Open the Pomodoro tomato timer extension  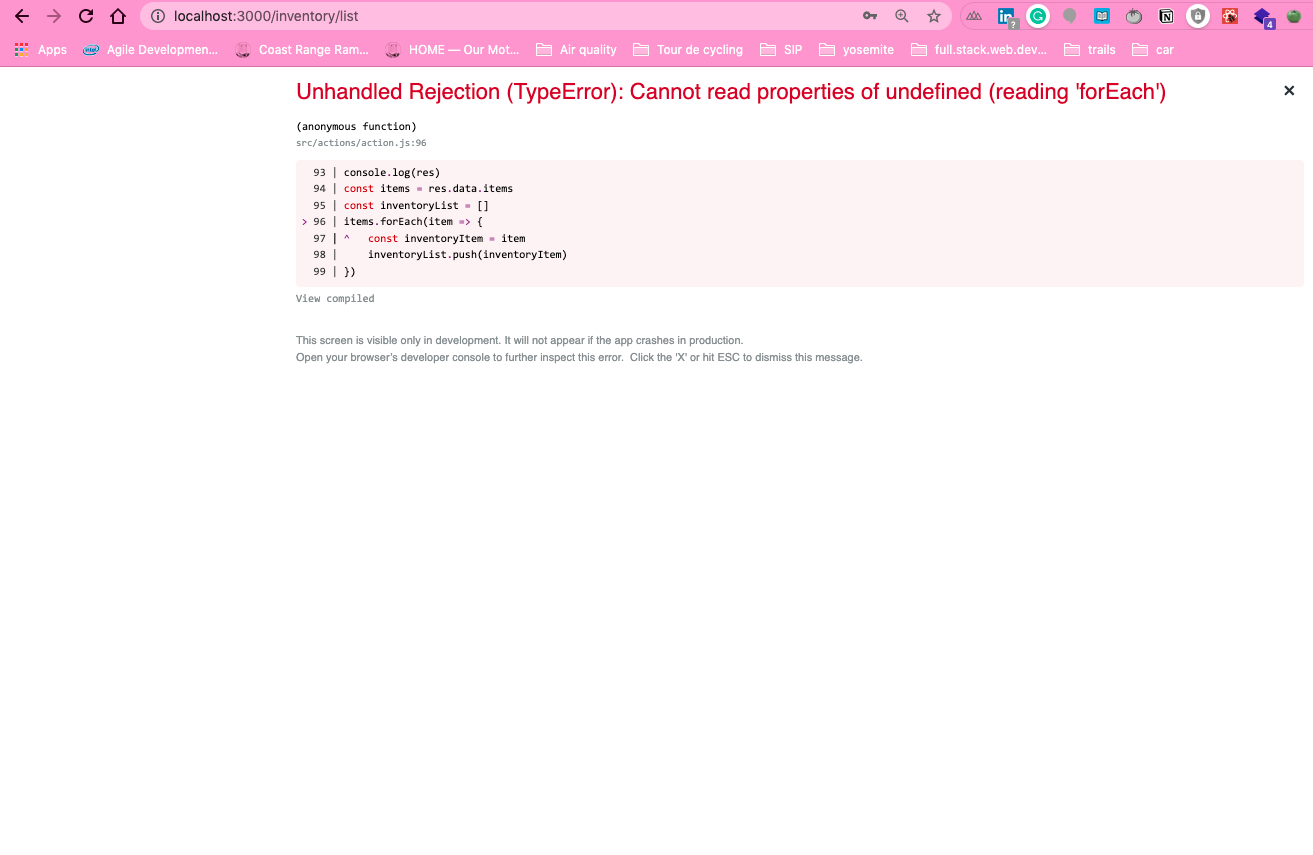1134,16
